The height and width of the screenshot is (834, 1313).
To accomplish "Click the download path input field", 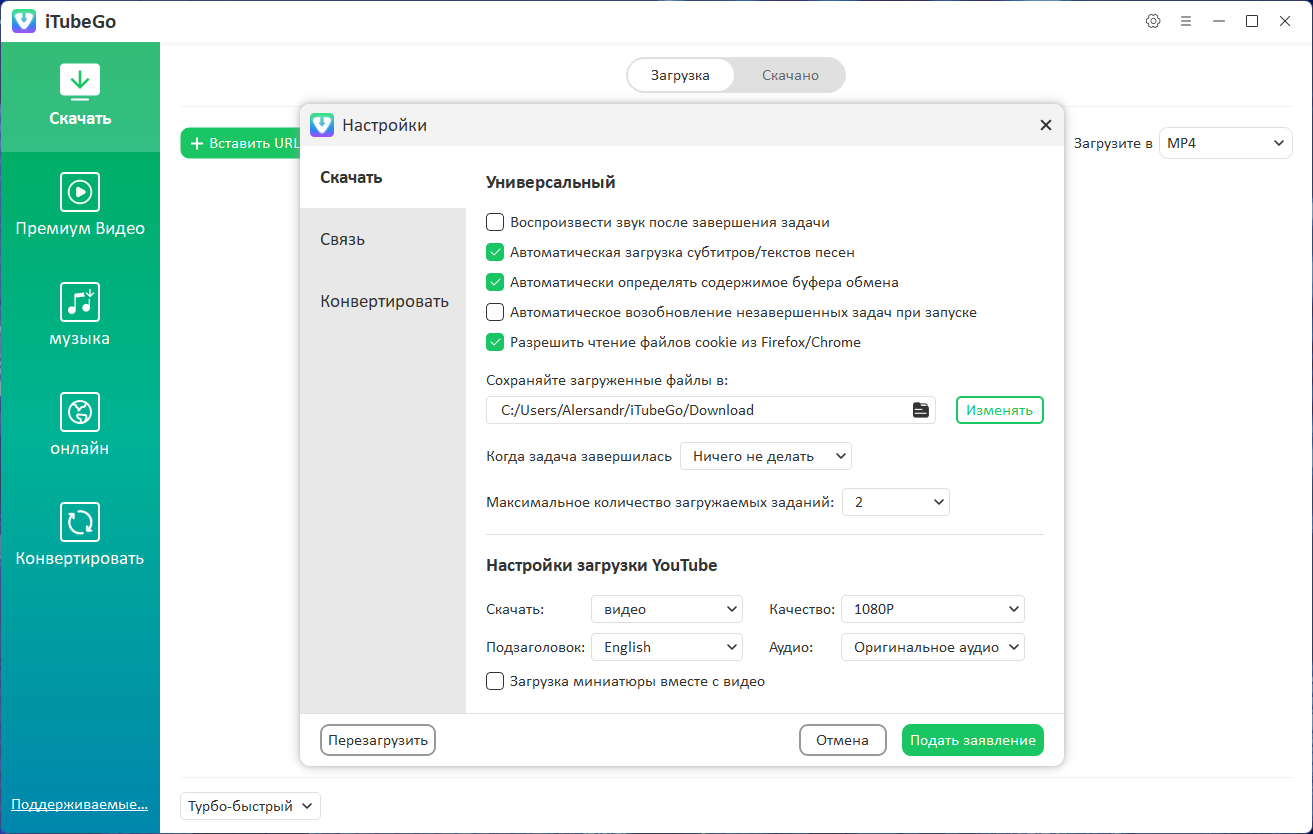I will (700, 410).
